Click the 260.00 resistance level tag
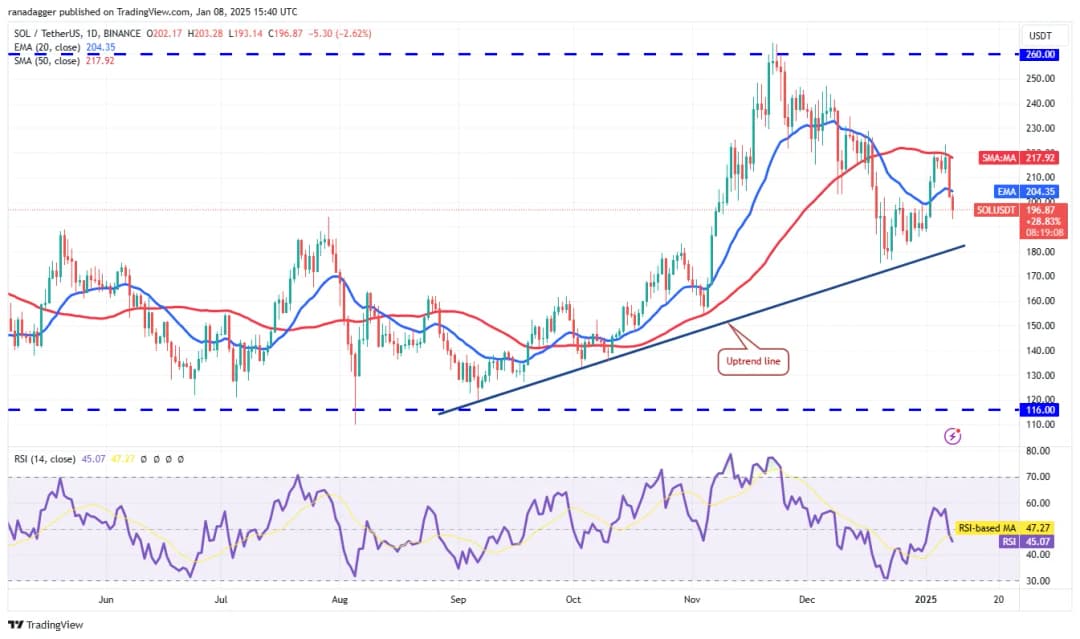This screenshot has height=639, width=1080. tap(1039, 54)
